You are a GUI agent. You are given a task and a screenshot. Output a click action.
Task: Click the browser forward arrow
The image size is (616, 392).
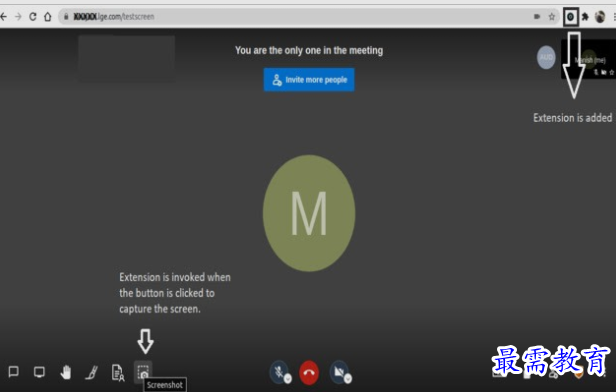tap(18, 16)
